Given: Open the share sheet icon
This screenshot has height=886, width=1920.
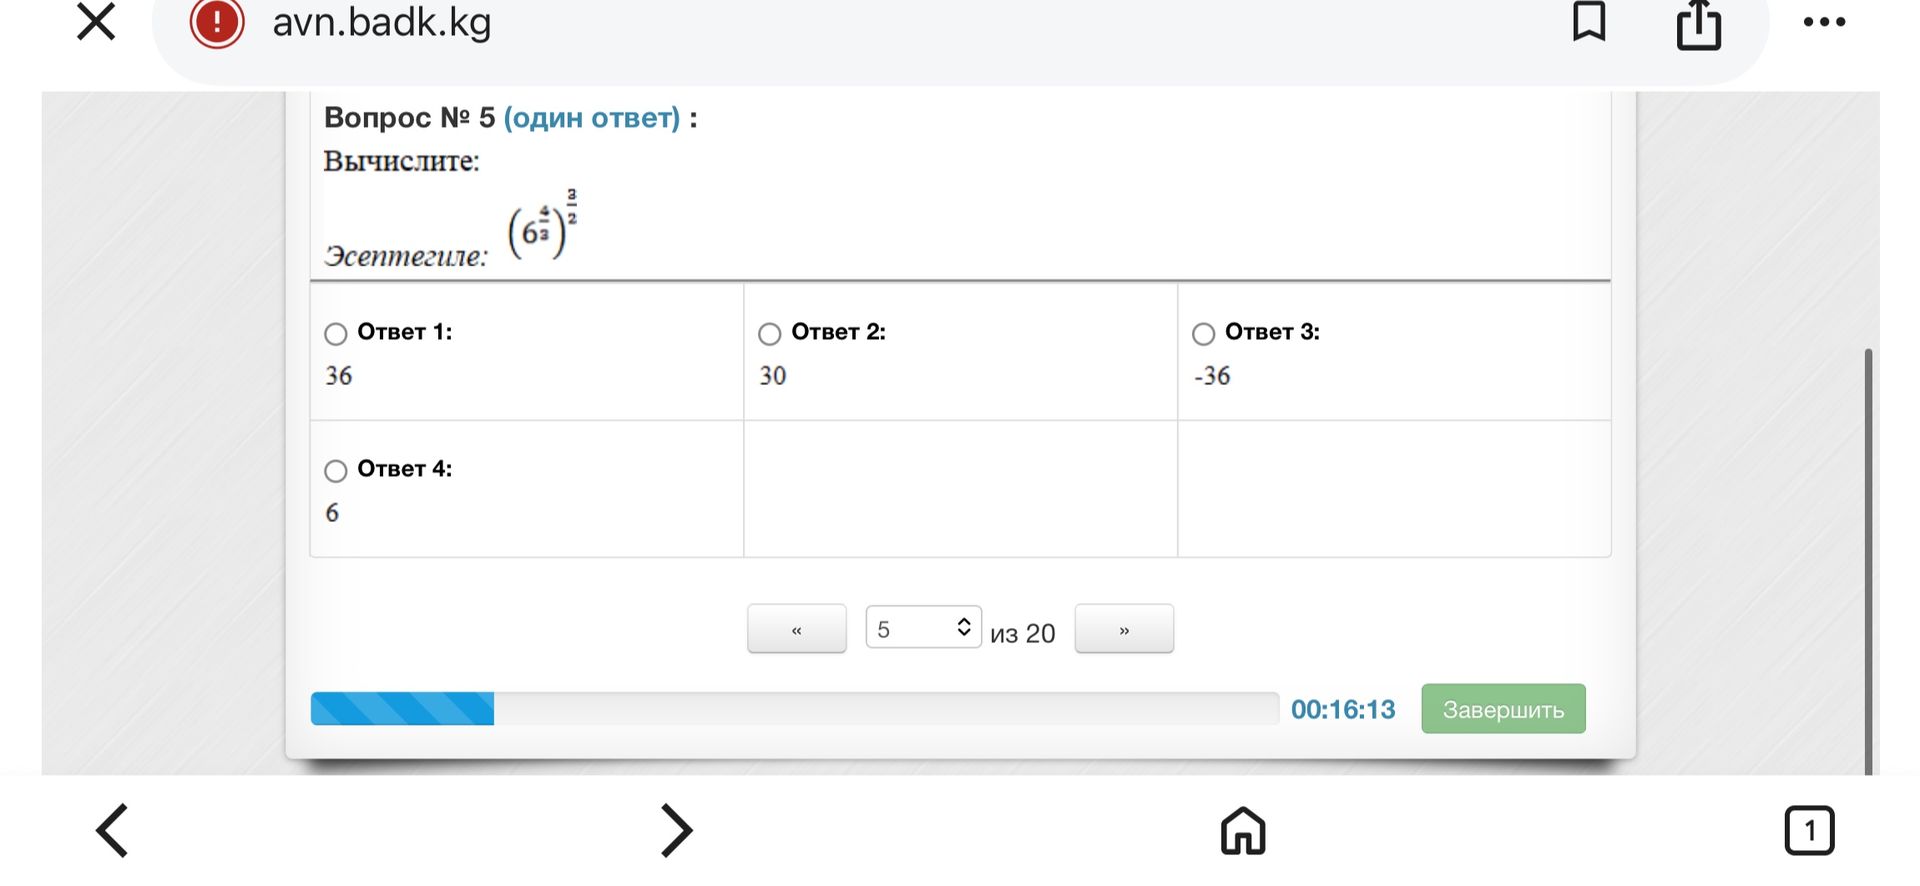Looking at the screenshot, I should (x=1698, y=24).
